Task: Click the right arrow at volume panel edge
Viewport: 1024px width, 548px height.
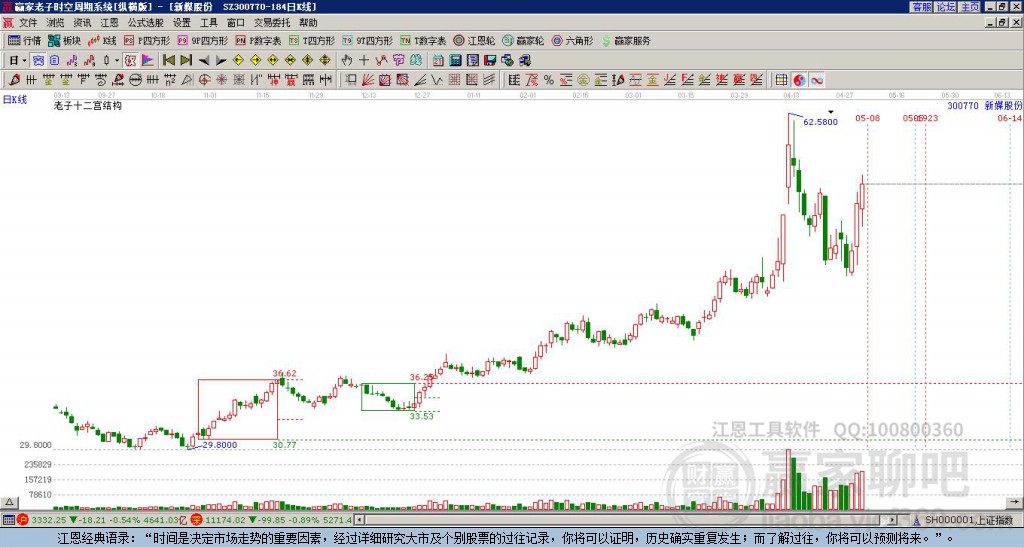Action: [x=1016, y=502]
